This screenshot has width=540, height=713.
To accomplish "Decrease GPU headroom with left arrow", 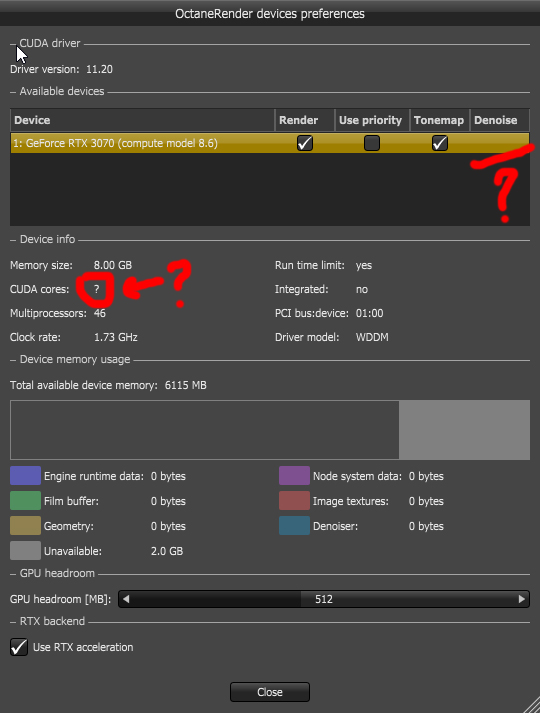I will (126, 599).
